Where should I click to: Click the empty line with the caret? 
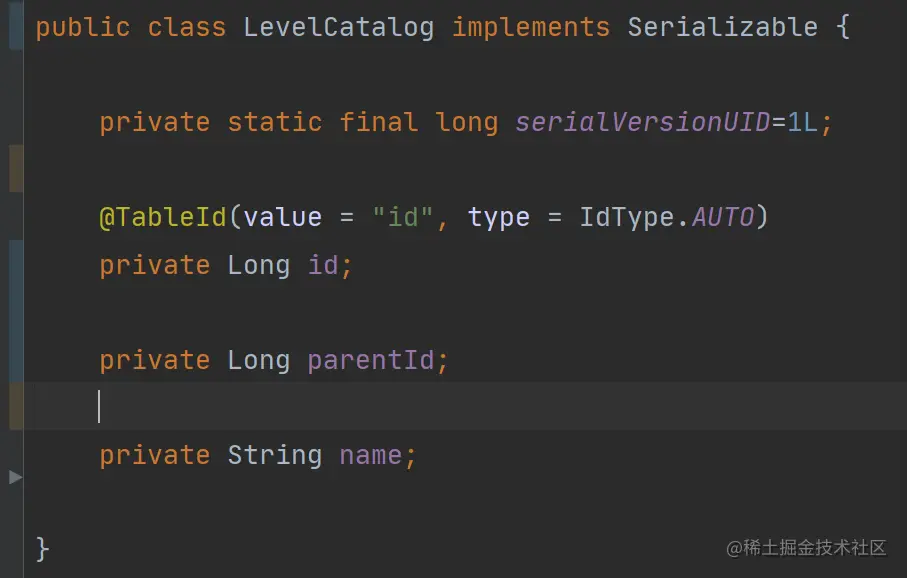465,406
